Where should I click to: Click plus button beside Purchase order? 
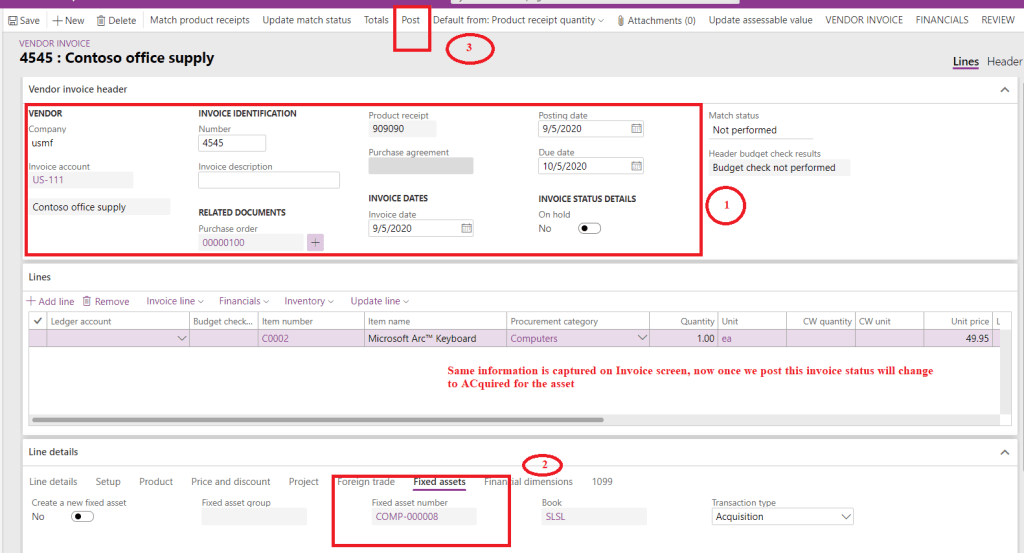[x=315, y=242]
